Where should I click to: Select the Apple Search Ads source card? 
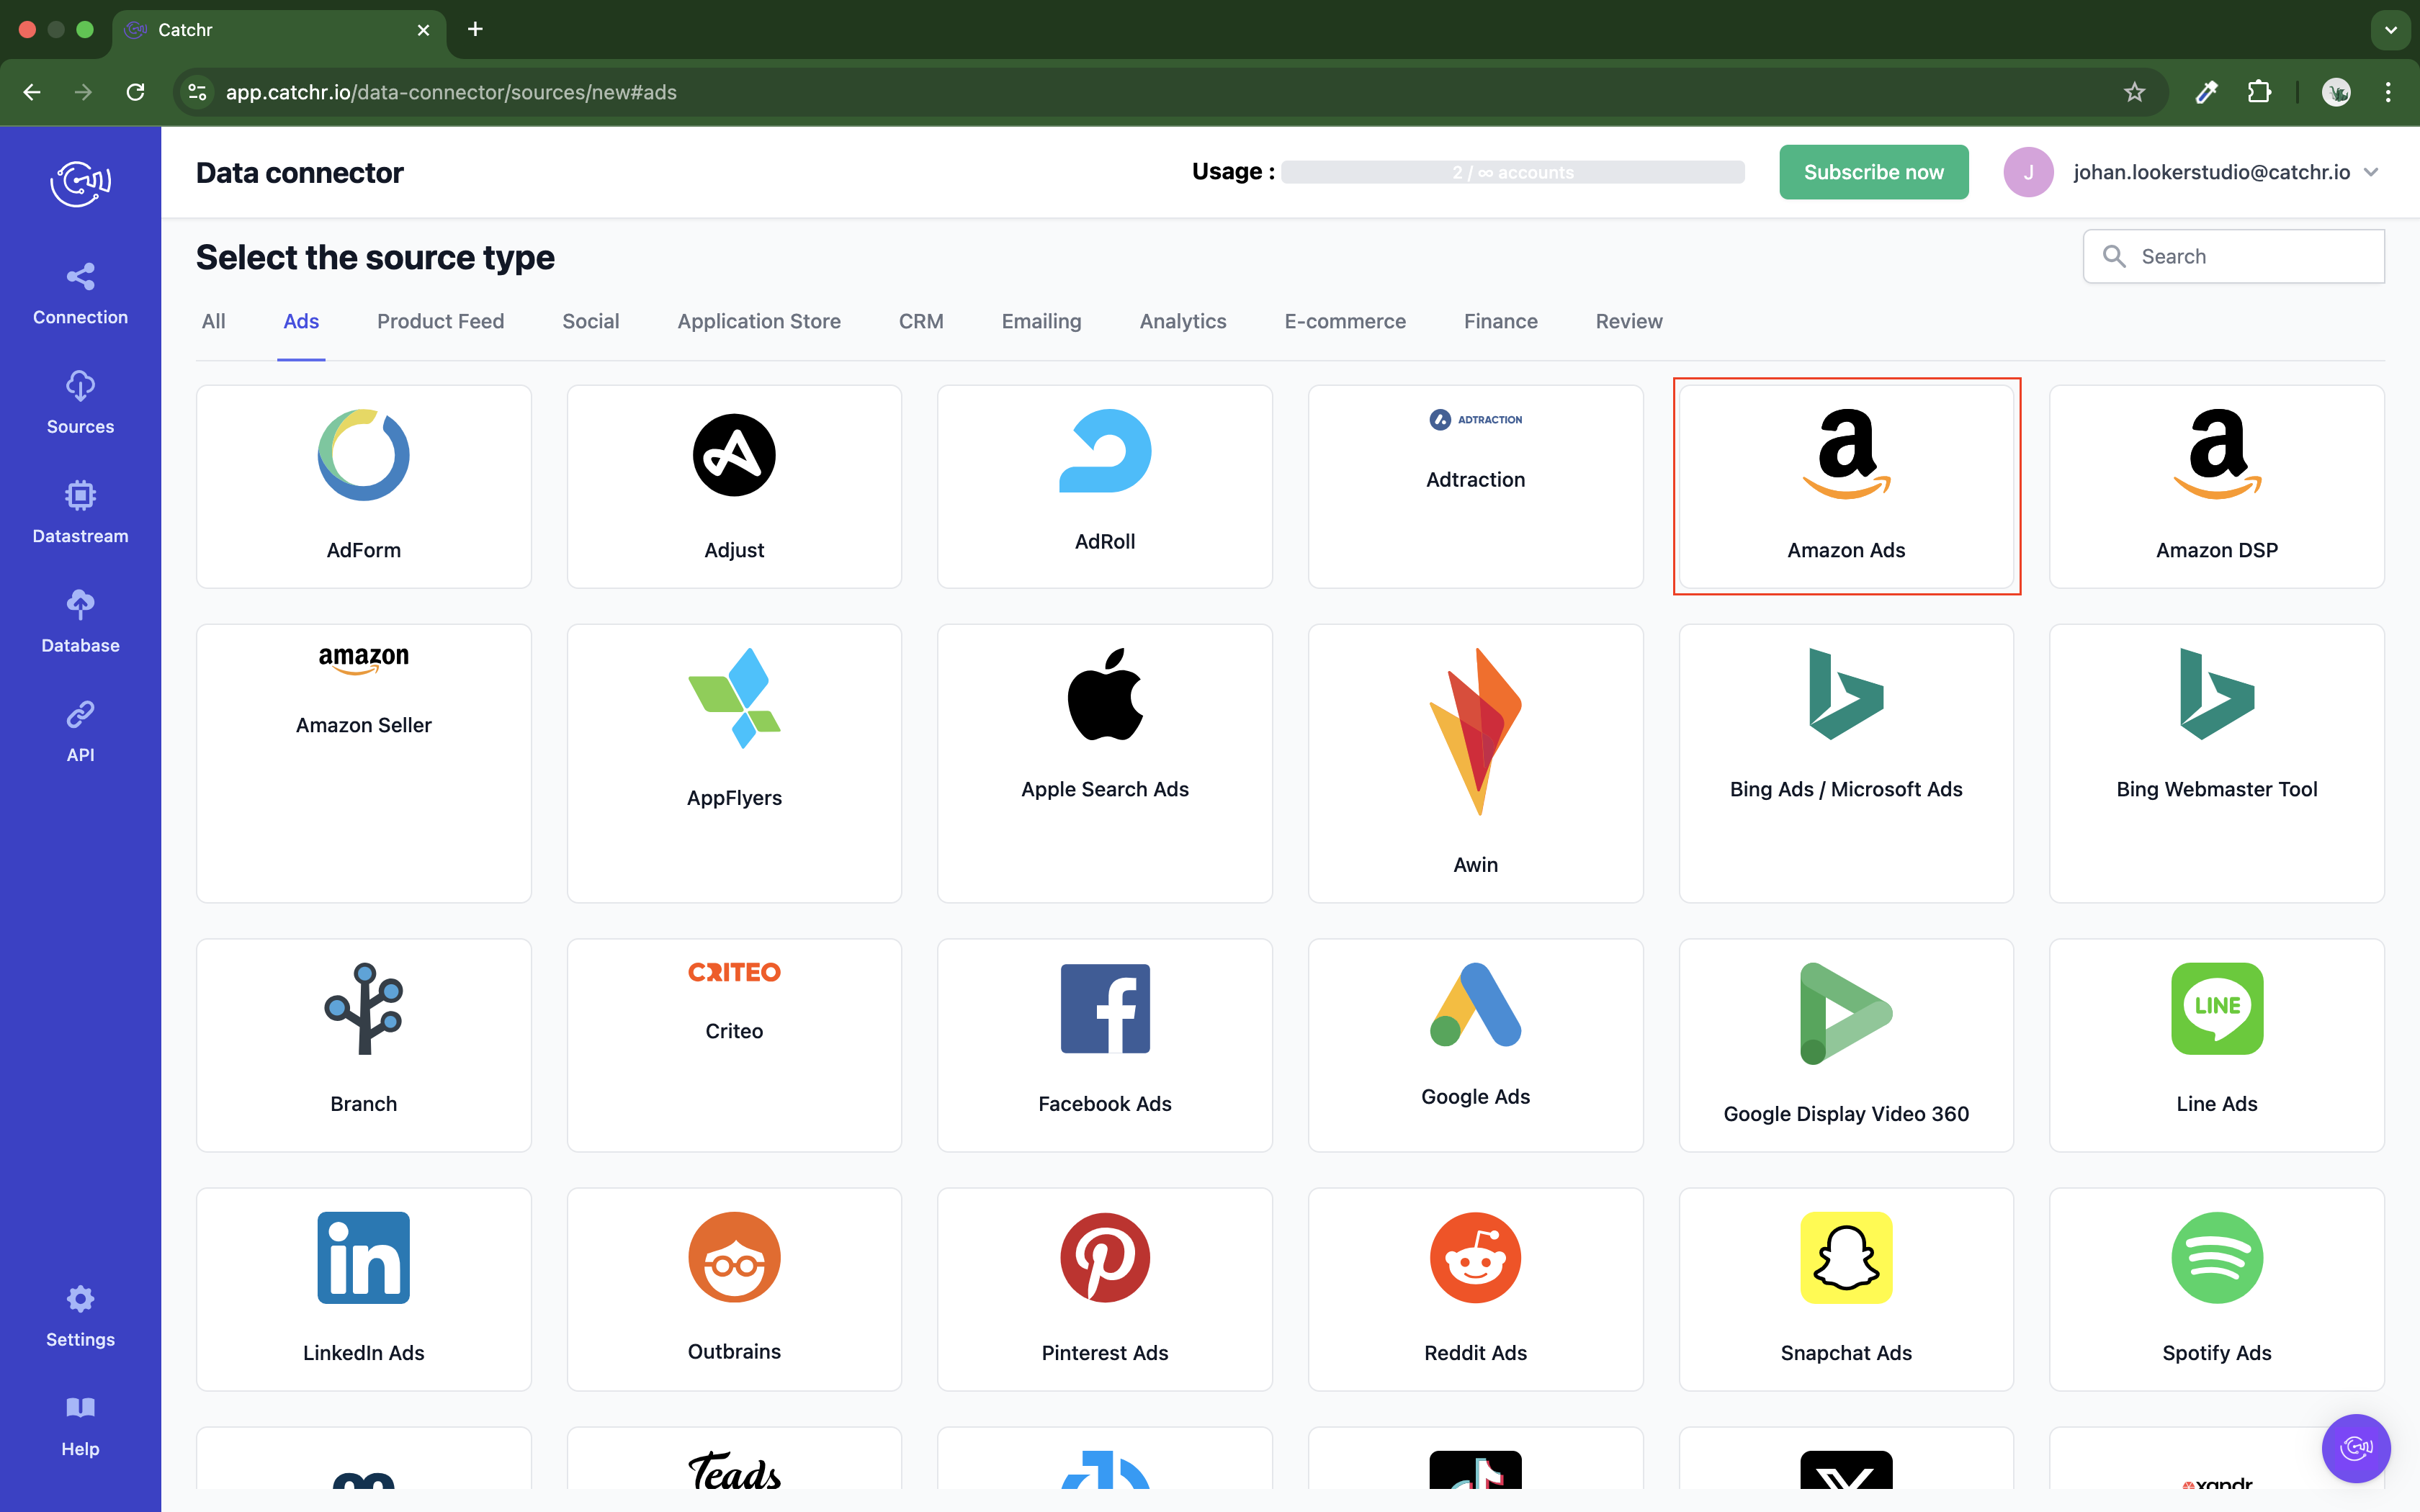pyautogui.click(x=1105, y=764)
